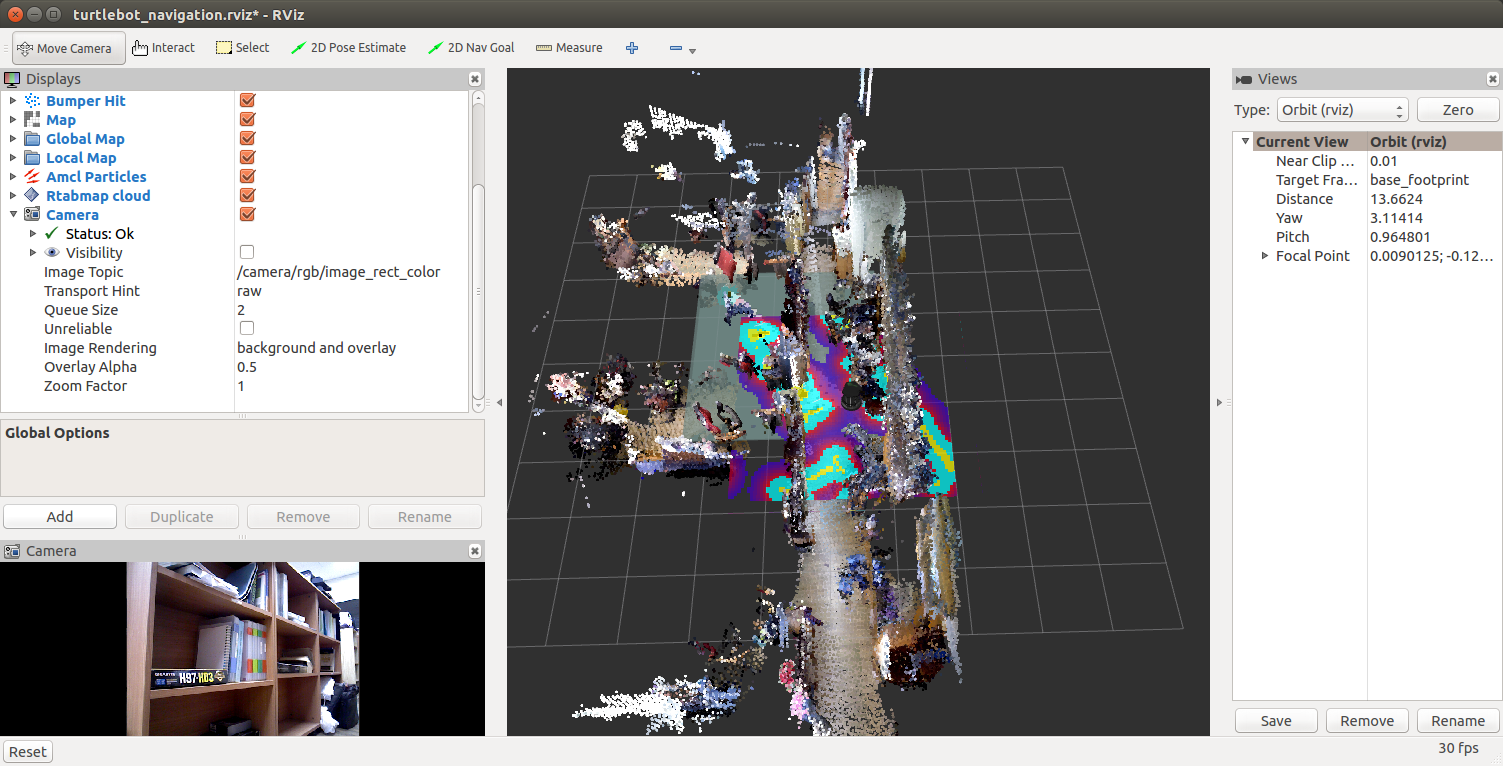Click the blue plus add-tool icon
This screenshot has width=1503, height=766.
632,48
